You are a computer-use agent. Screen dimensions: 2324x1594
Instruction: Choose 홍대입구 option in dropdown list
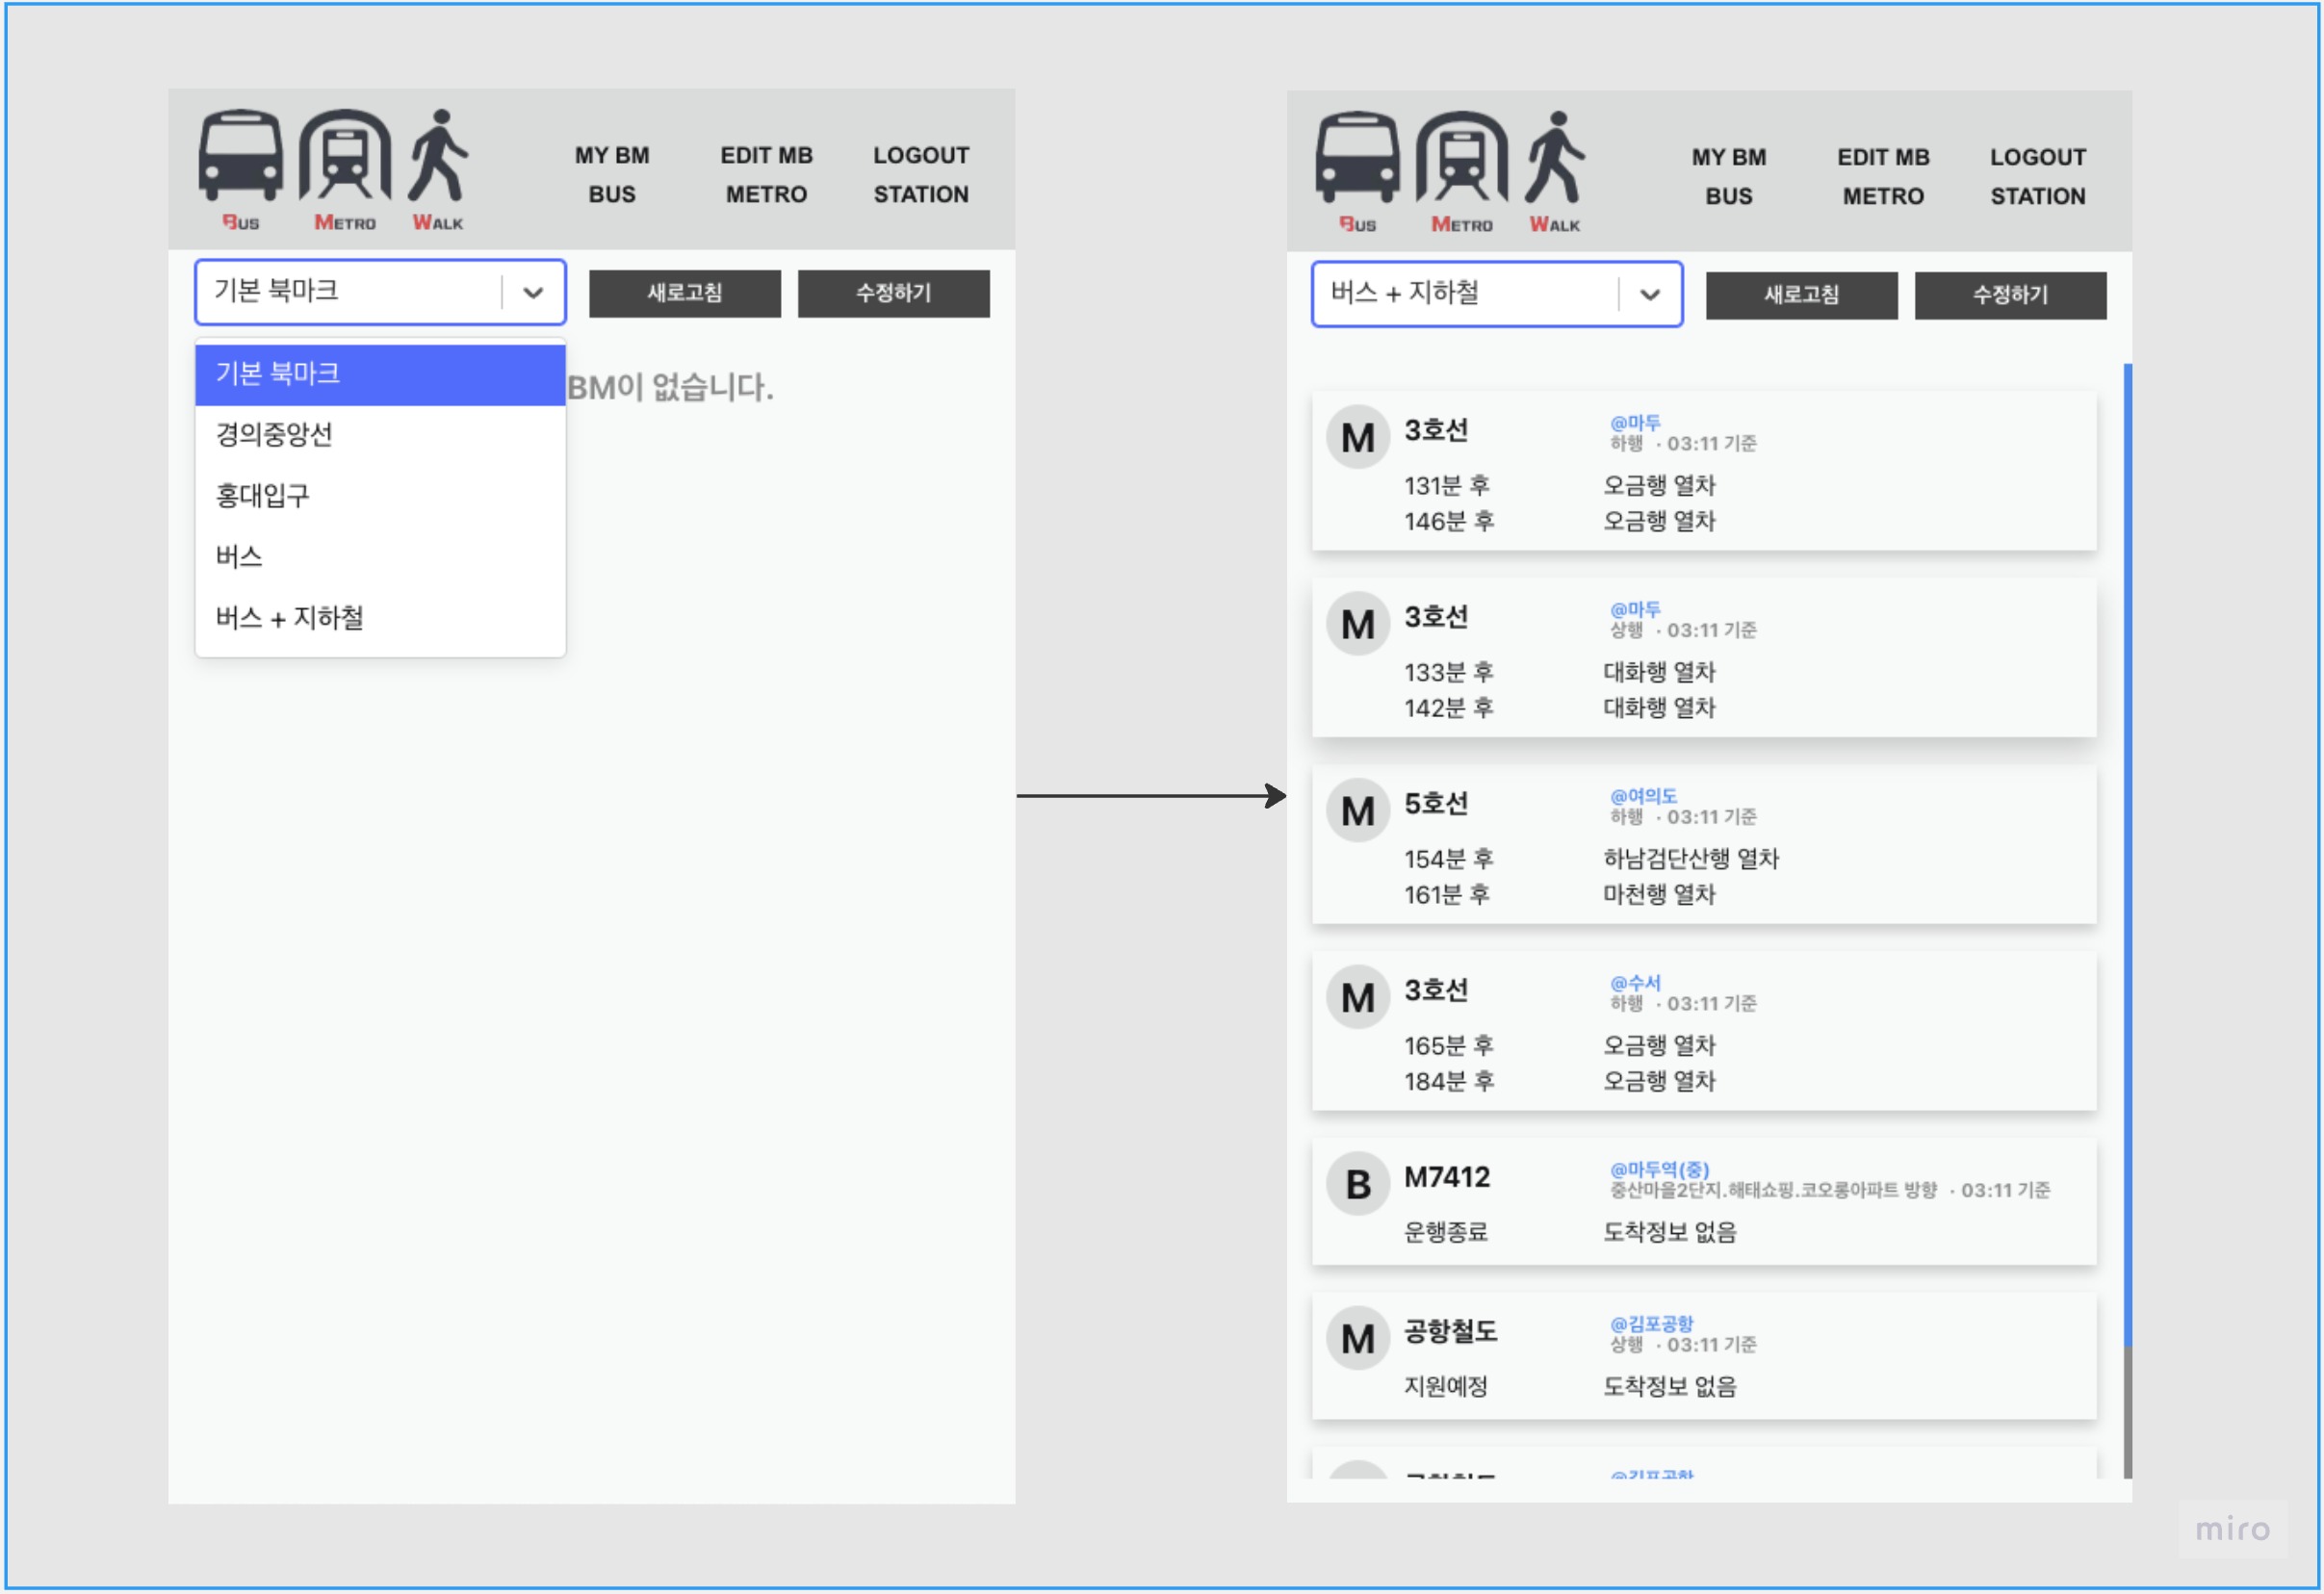pos(263,496)
